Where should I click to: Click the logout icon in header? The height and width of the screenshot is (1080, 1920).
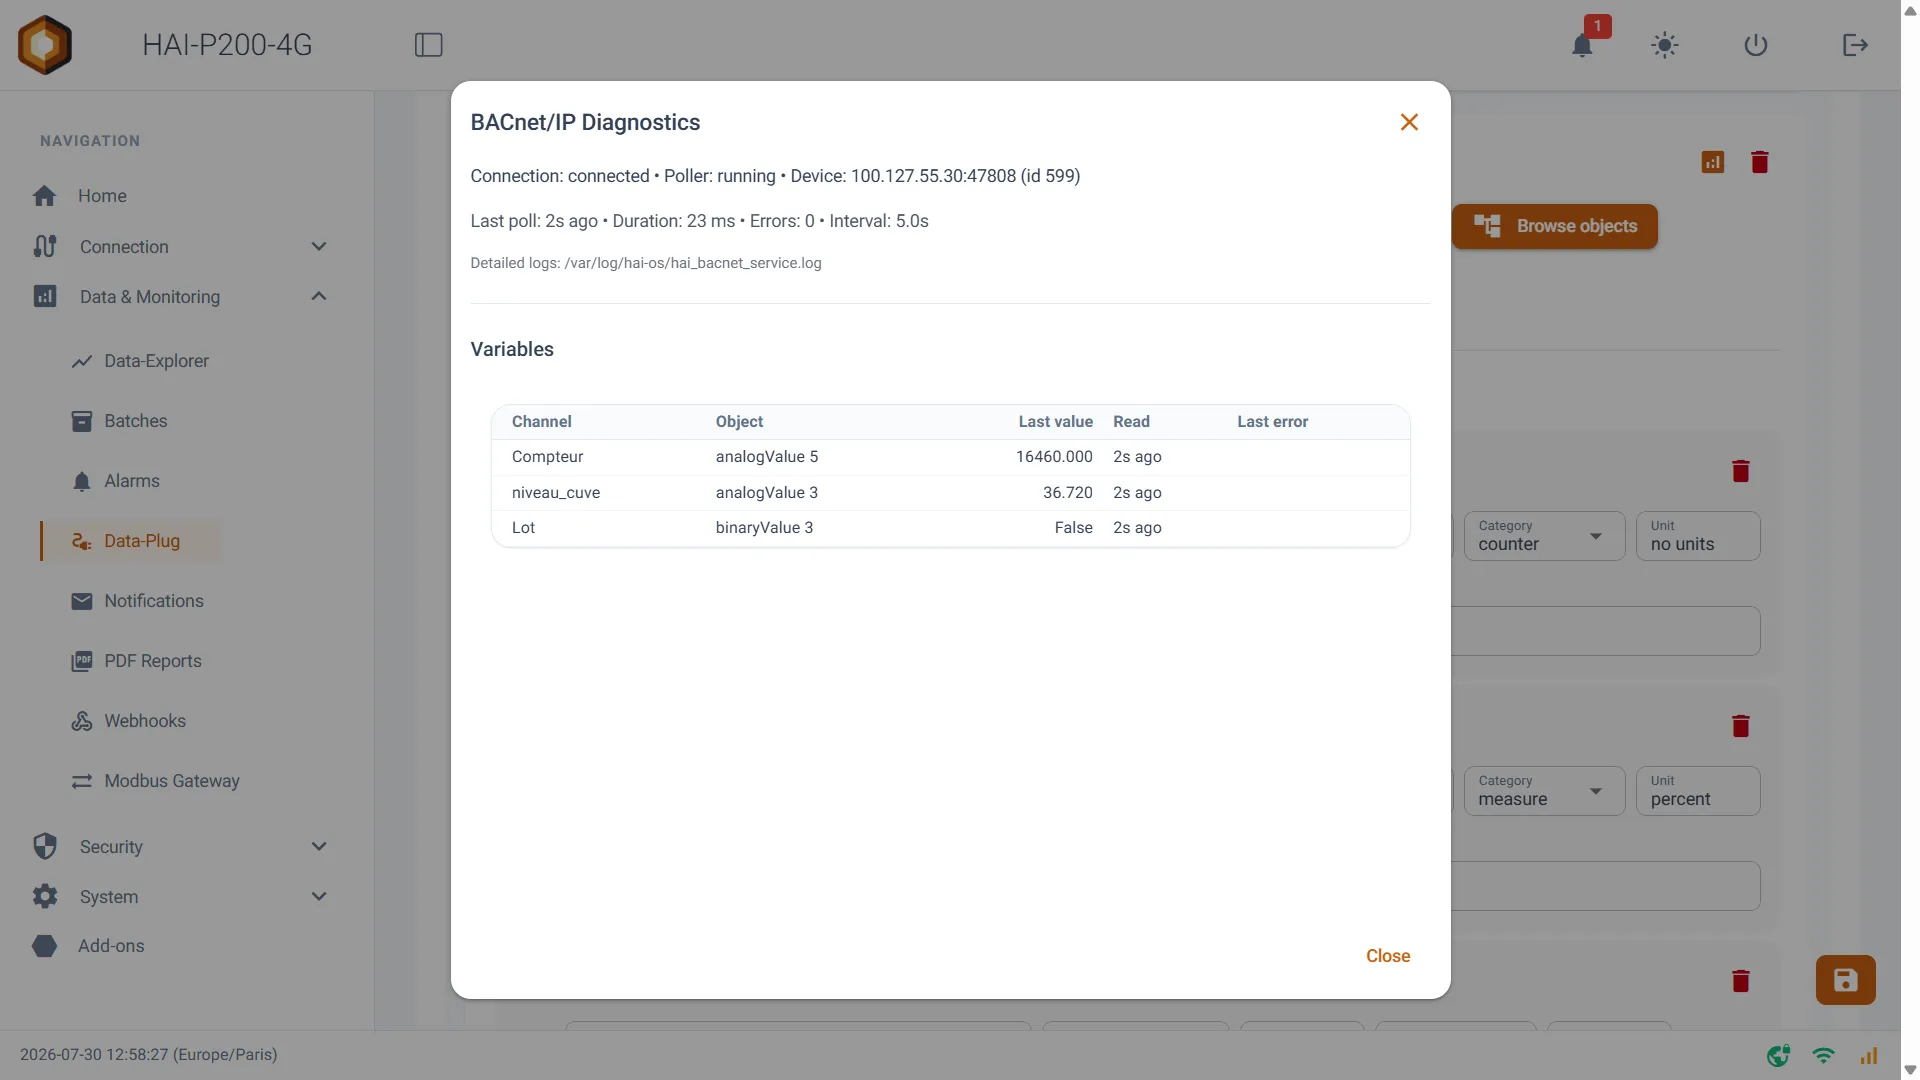pos(1855,45)
